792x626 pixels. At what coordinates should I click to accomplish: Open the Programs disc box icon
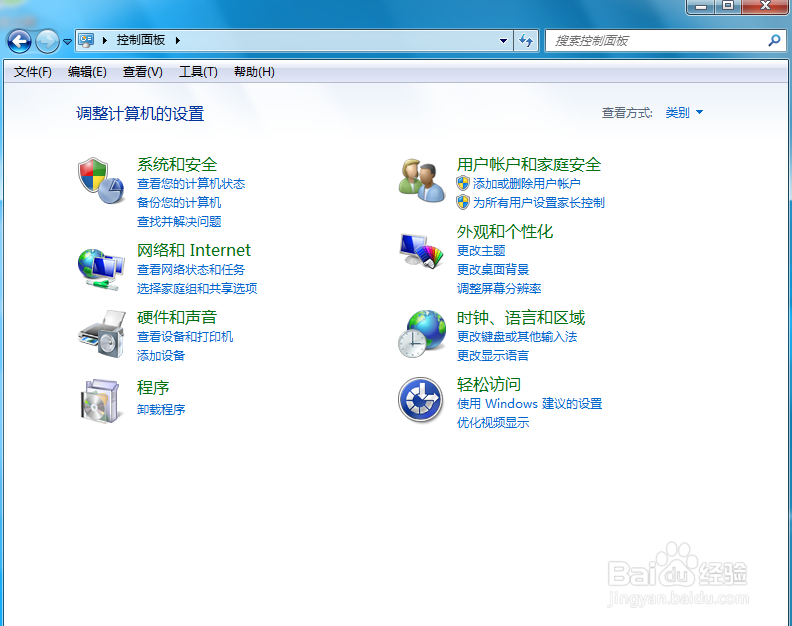(101, 401)
